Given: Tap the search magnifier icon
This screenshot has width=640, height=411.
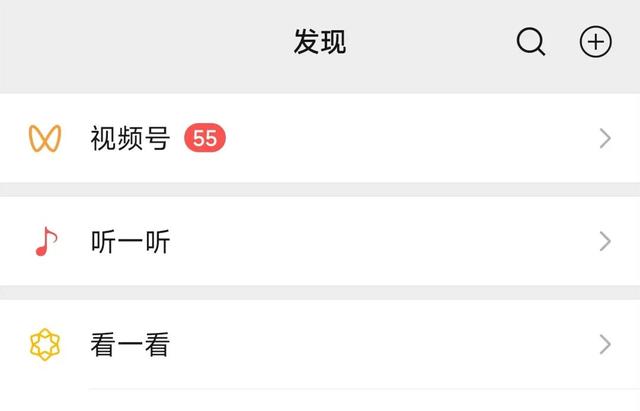Looking at the screenshot, I should pyautogui.click(x=530, y=42).
